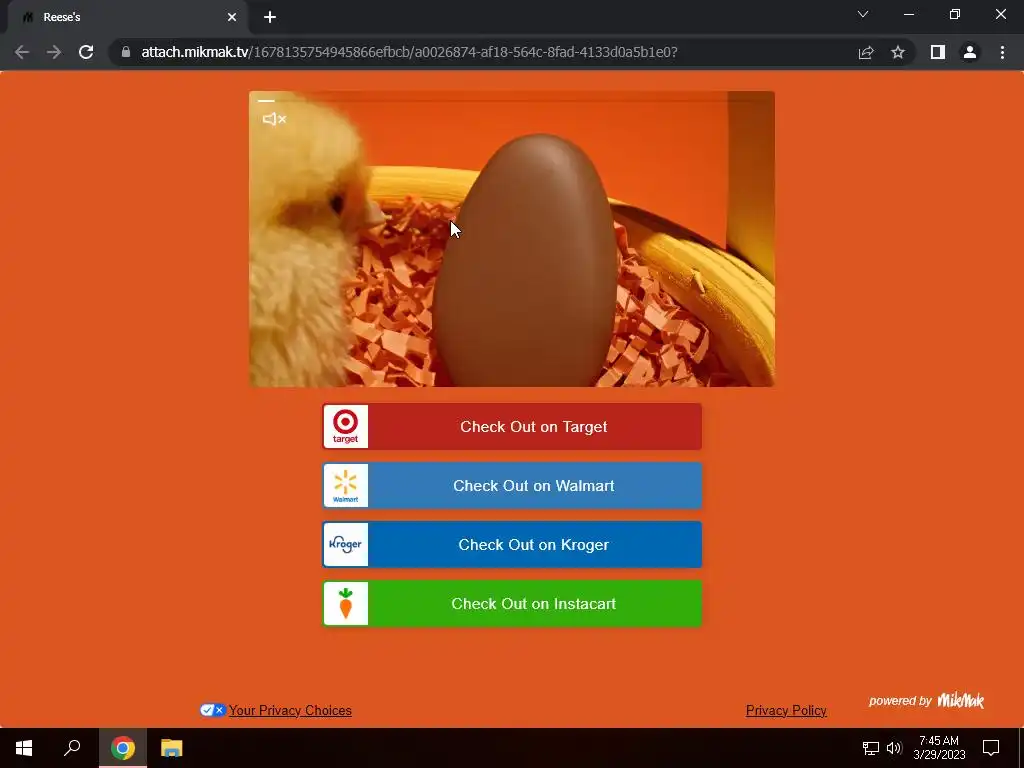Click the Kroger logo
The image size is (1024, 768).
(x=345, y=545)
